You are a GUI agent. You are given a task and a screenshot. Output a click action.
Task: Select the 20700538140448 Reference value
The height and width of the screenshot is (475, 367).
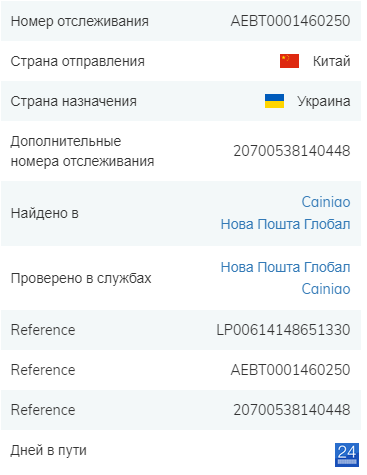[x=292, y=410]
